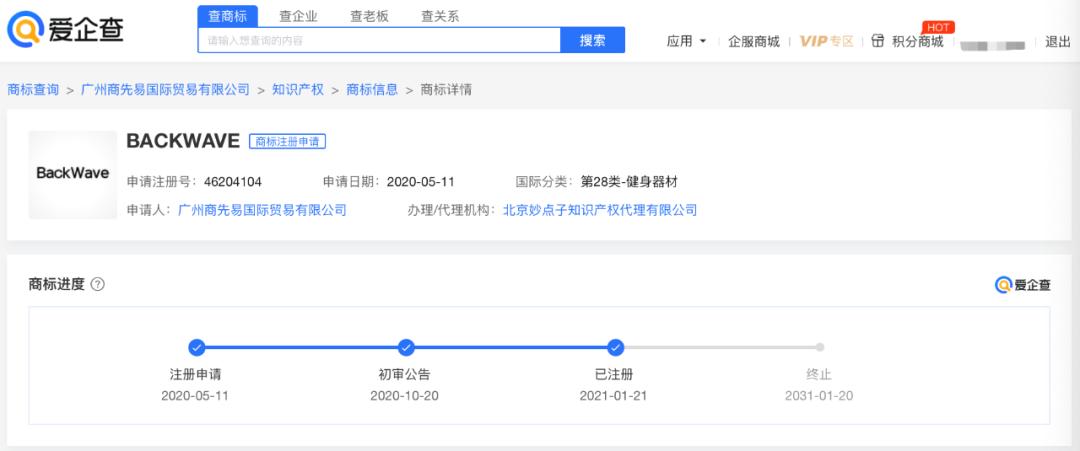Open the 企服商城 link
This screenshot has height=451, width=1080.
coord(754,41)
